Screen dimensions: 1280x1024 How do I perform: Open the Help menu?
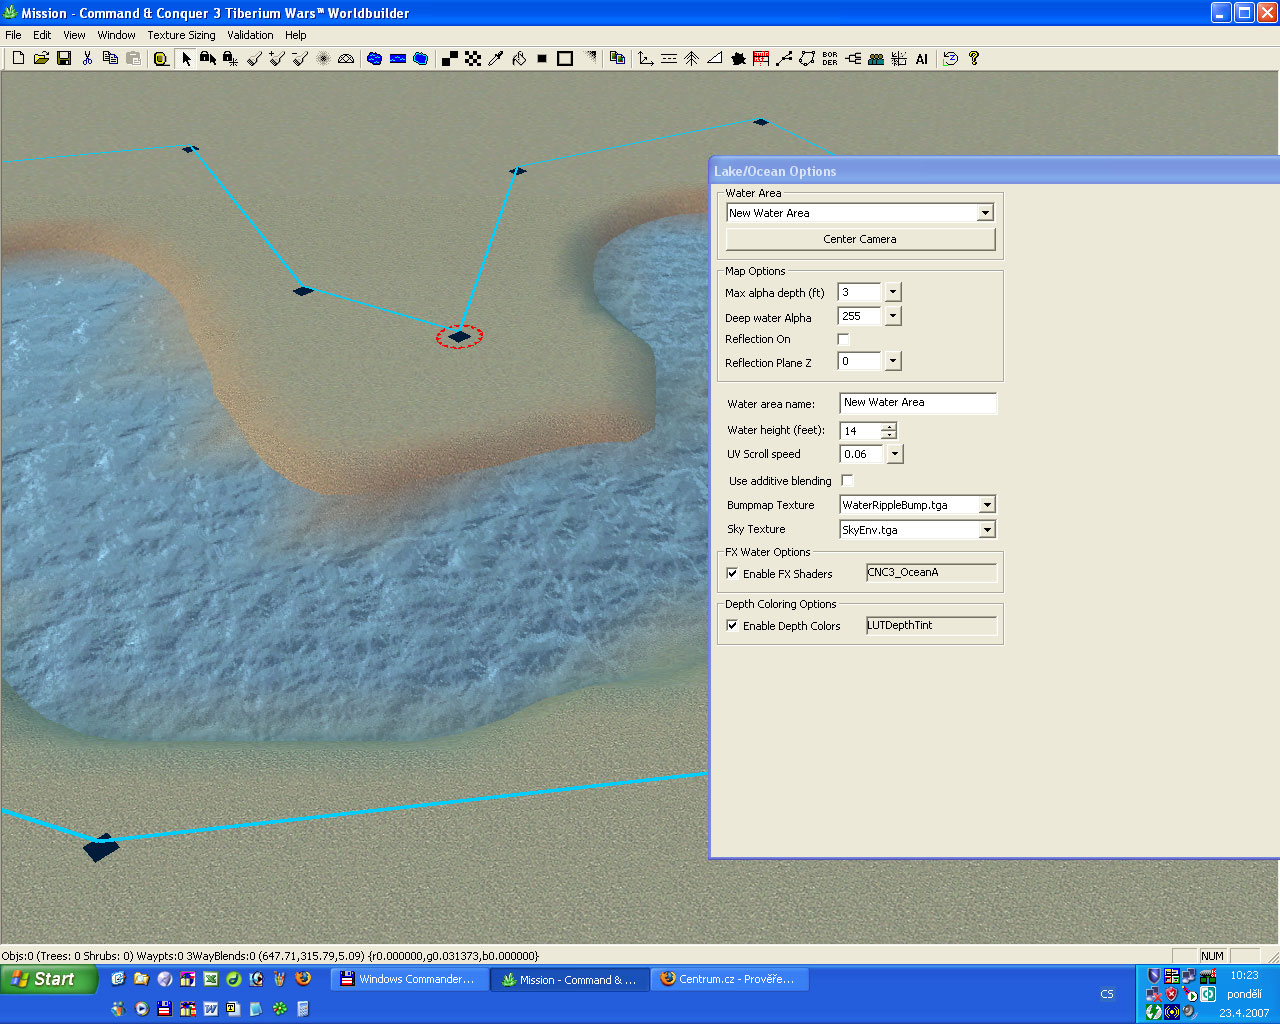[296, 35]
